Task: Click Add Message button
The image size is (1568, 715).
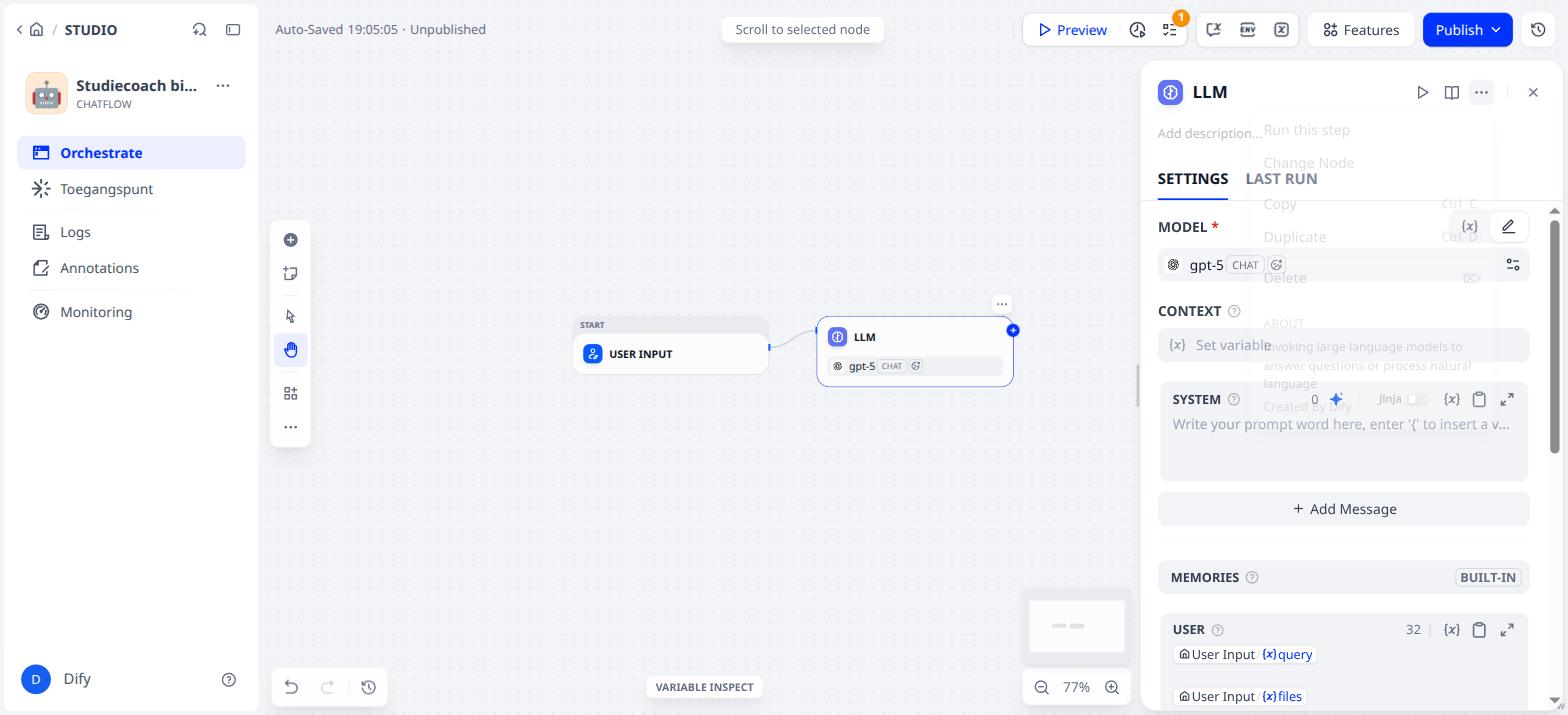Action: click(1344, 509)
